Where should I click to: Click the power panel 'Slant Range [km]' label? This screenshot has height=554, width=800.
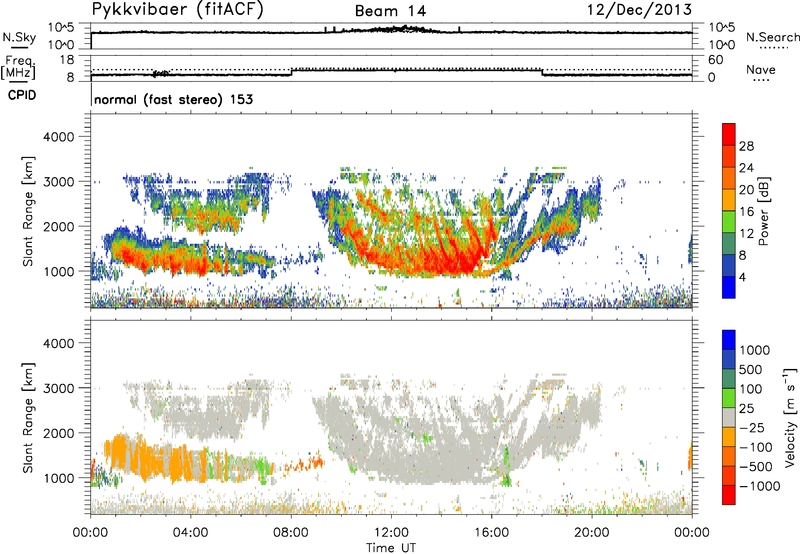(28, 211)
